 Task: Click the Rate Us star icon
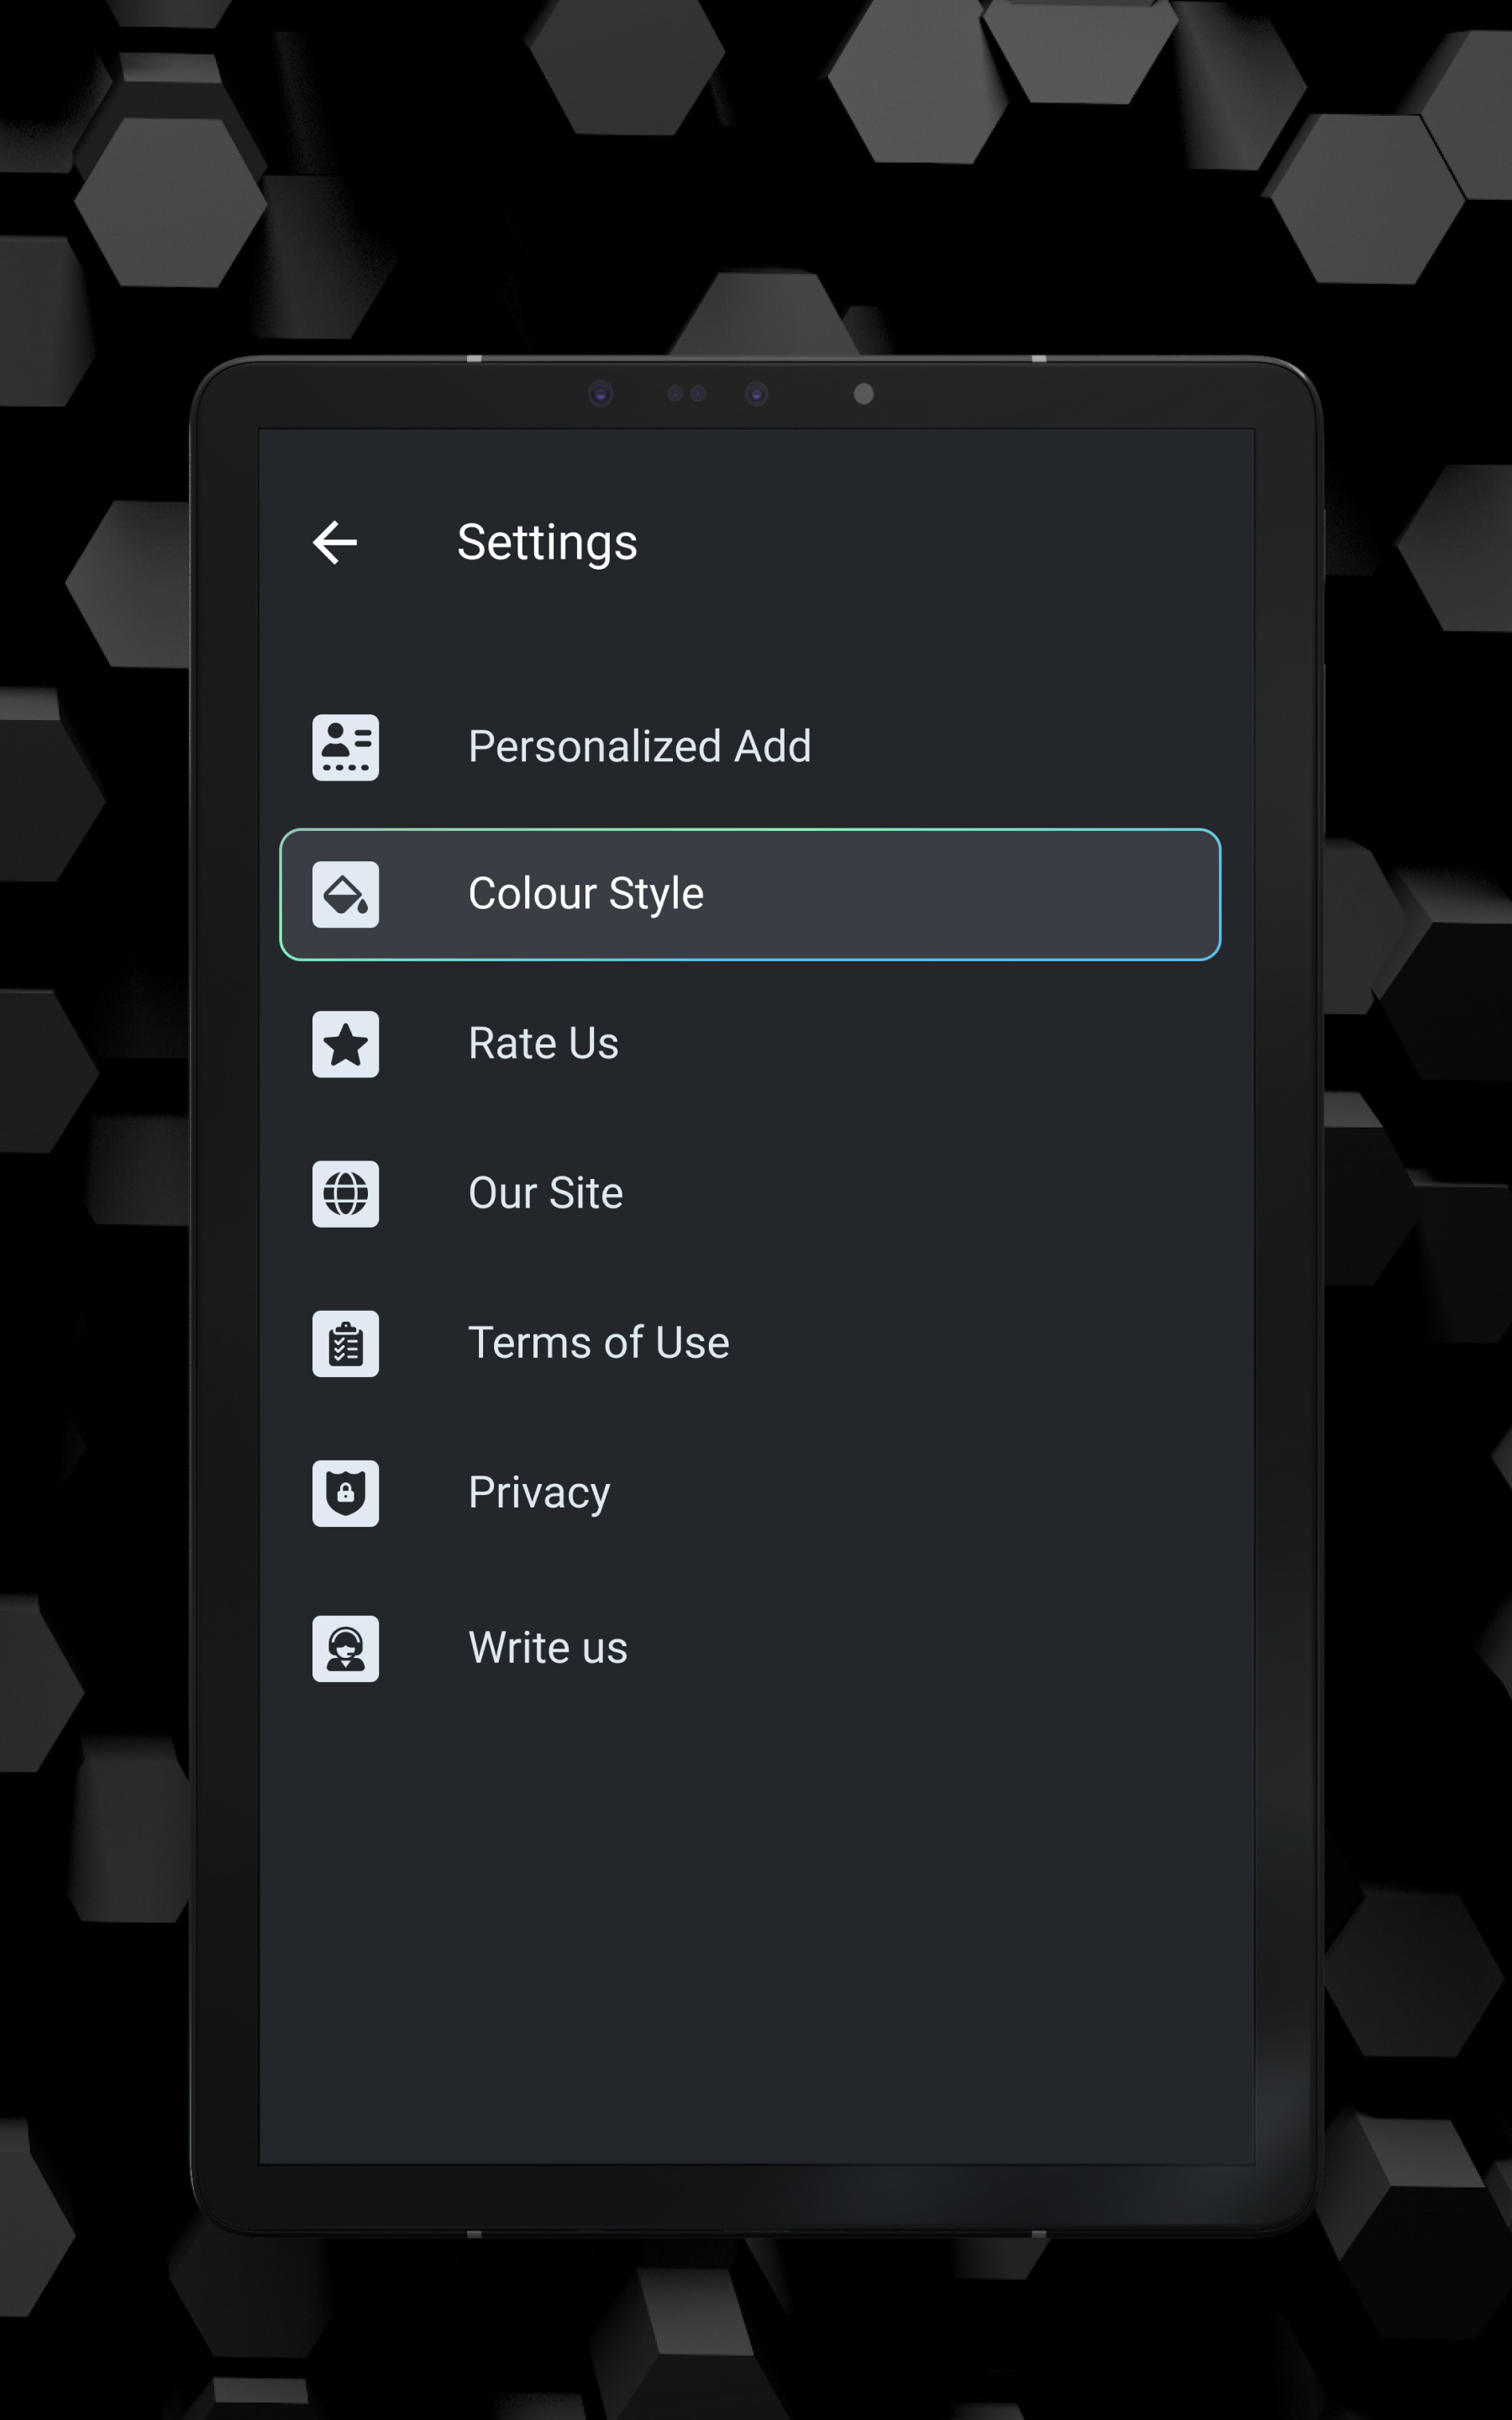[346, 1044]
